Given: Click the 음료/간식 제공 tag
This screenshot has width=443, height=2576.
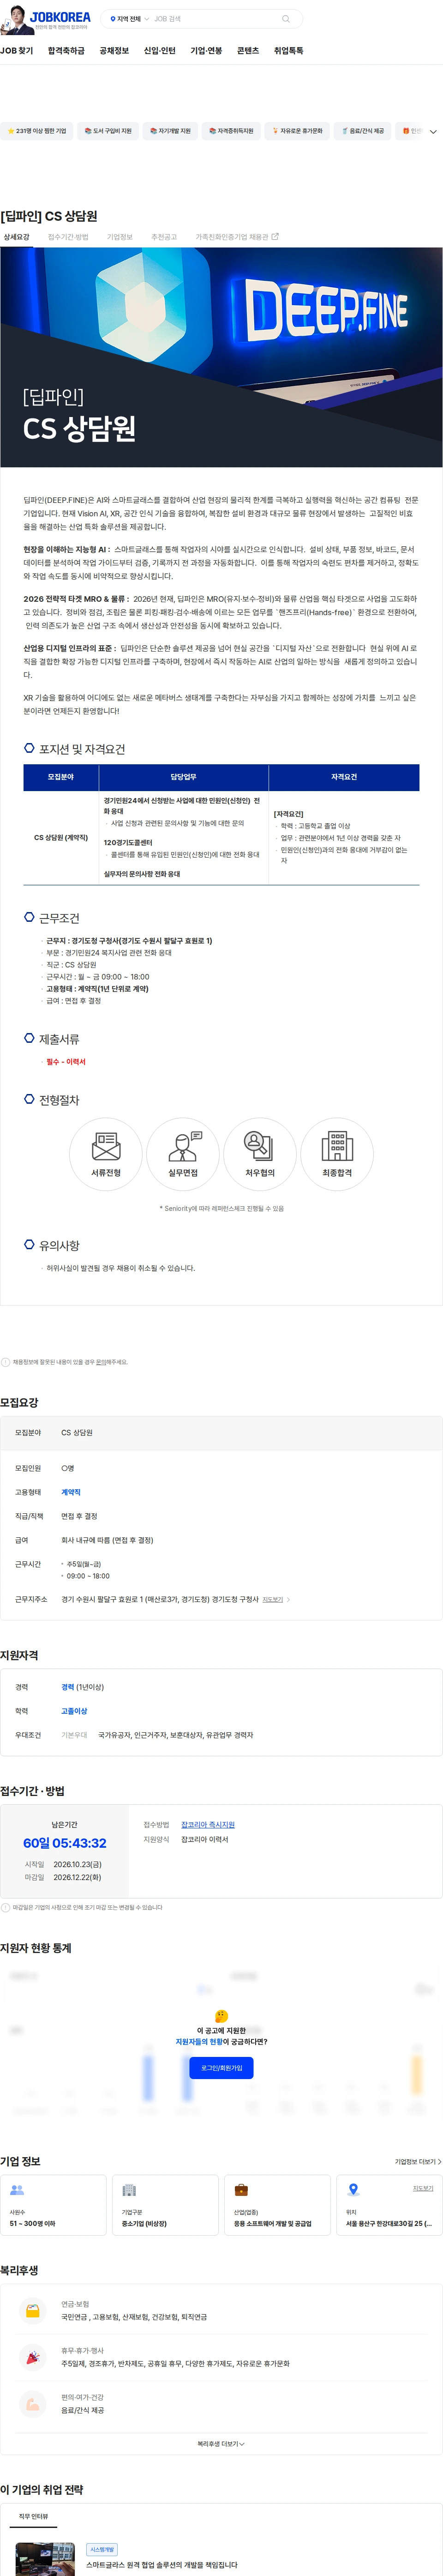Looking at the screenshot, I should (x=362, y=131).
